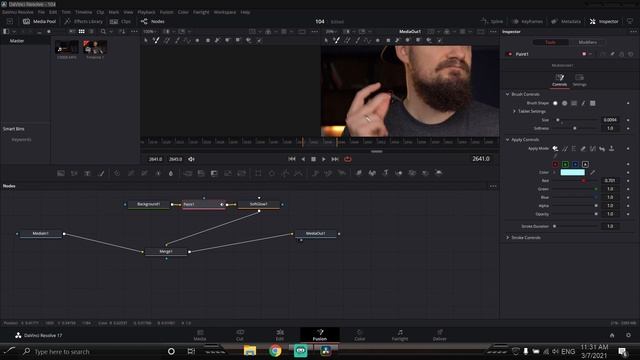The height and width of the screenshot is (360, 640).
Task: Select the Stamp apply mode icon
Action: tap(611, 149)
